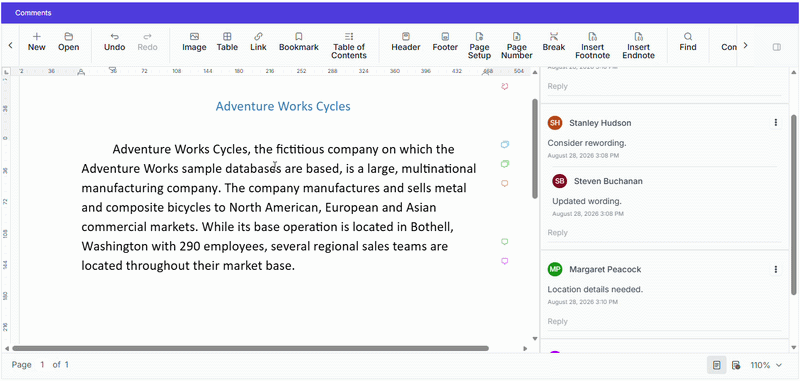Open the Footer editing option
This screenshot has width=800, height=381.
tap(445, 42)
